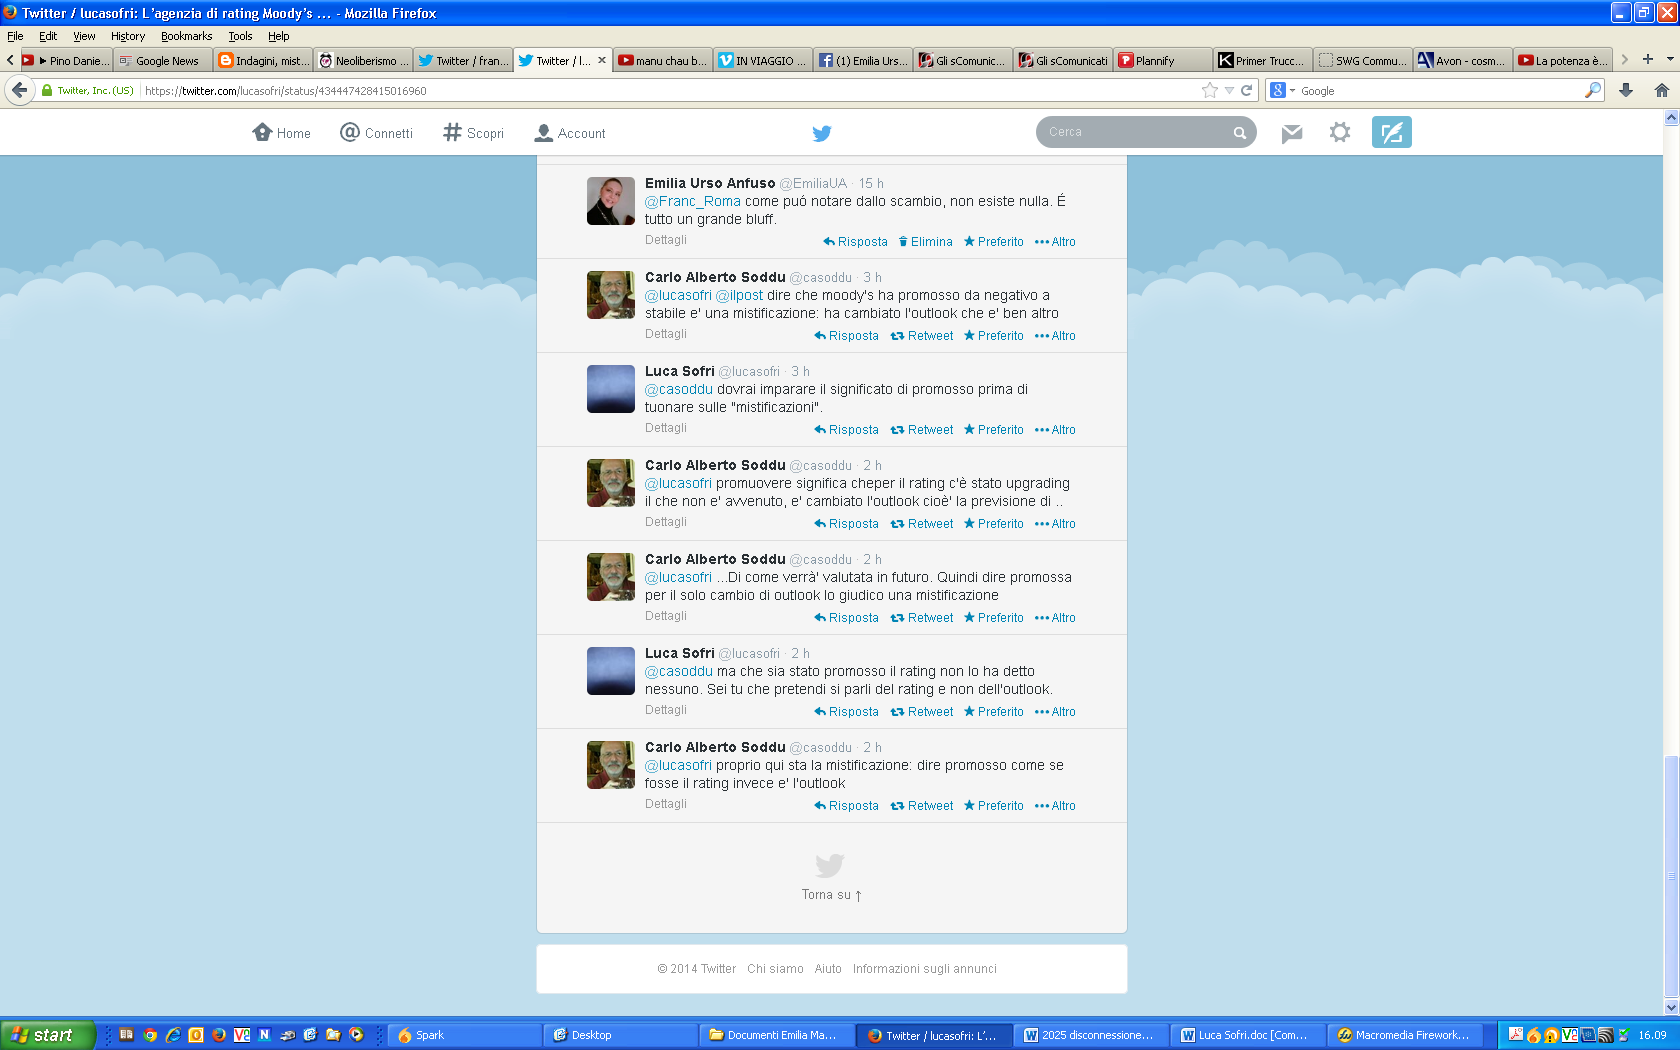Screen dimensions: 1680x1050
Task: Open the search engine selector dropdown
Action: tap(1282, 90)
